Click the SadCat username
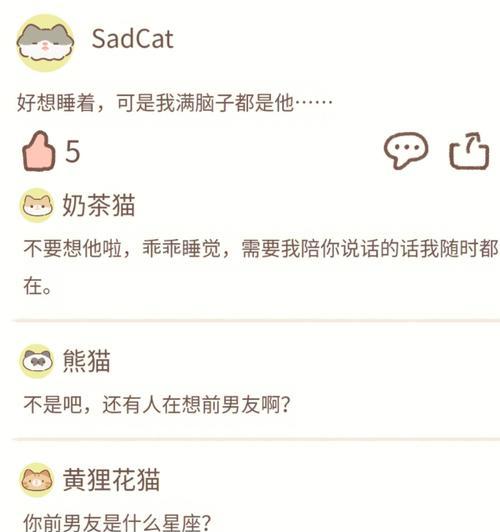The height and width of the screenshot is (532, 500). point(133,39)
